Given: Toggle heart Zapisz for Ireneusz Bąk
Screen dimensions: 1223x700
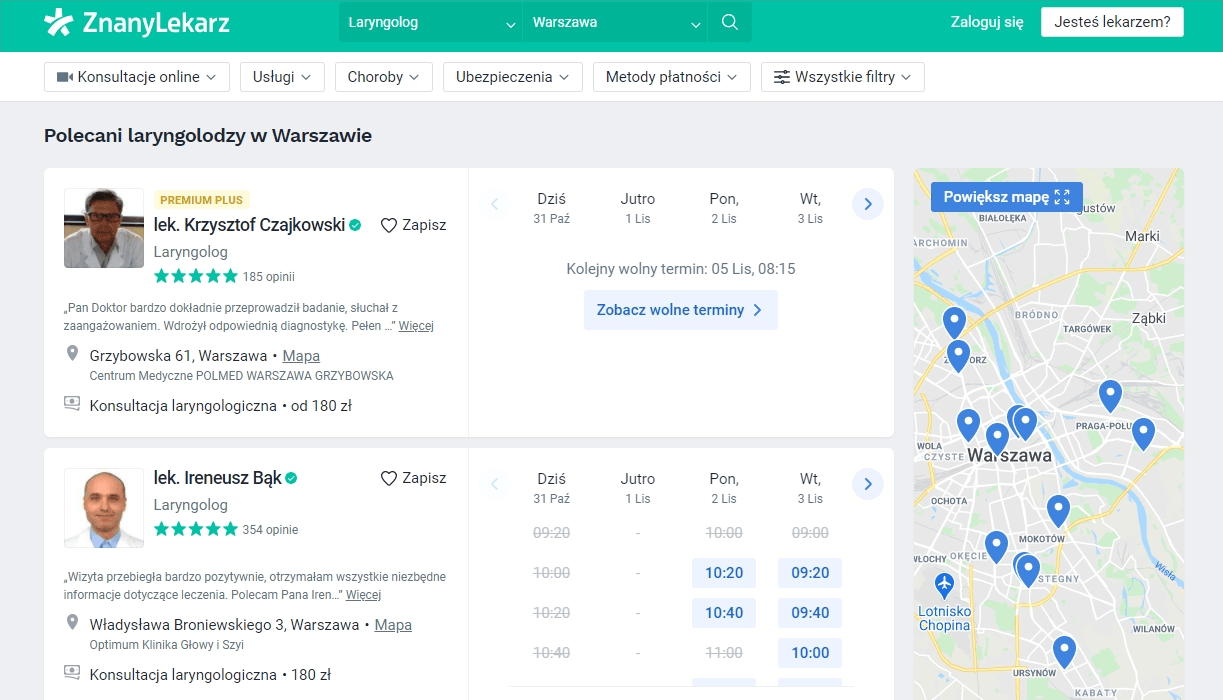Looking at the screenshot, I should [413, 478].
